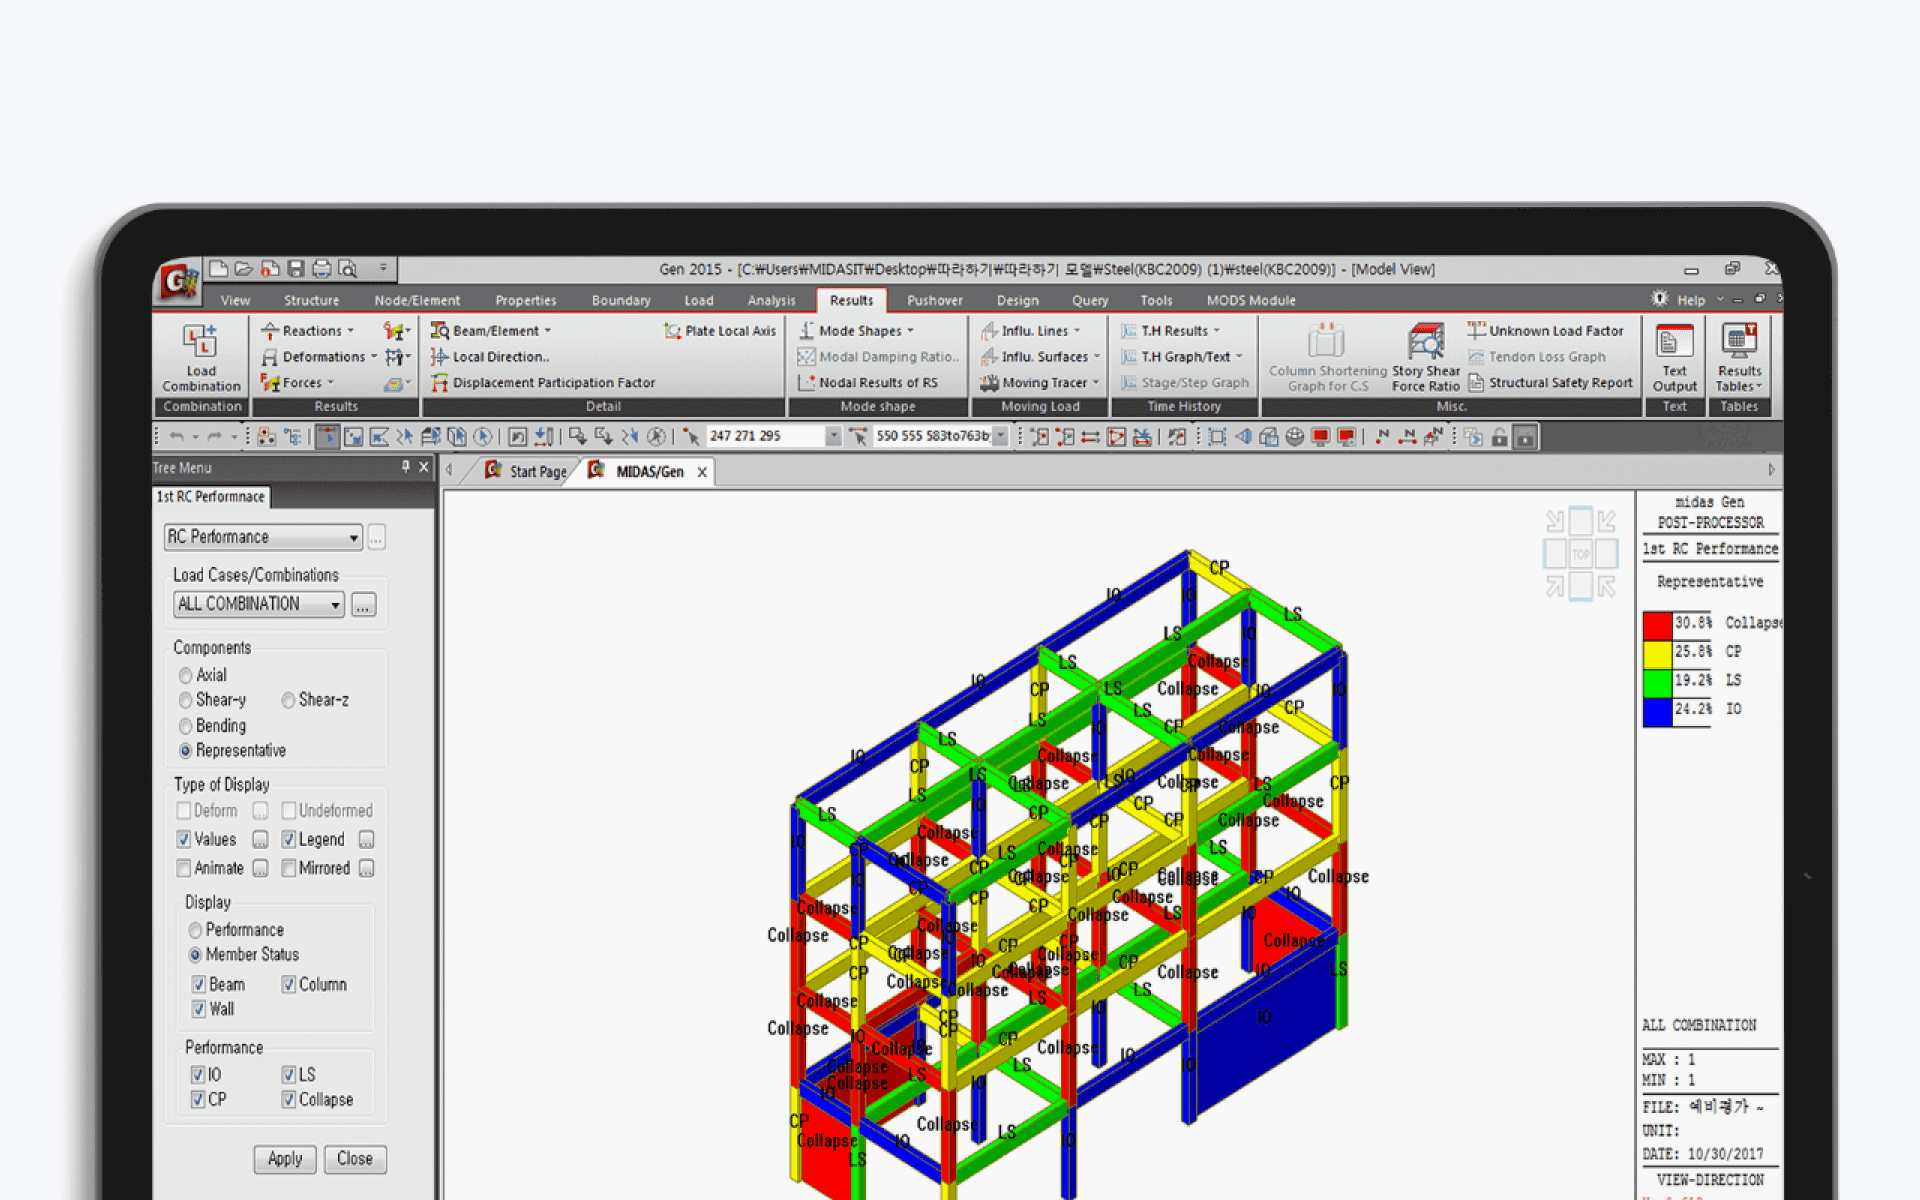
Task: Pin the Tree Menu panel
Action: click(405, 467)
